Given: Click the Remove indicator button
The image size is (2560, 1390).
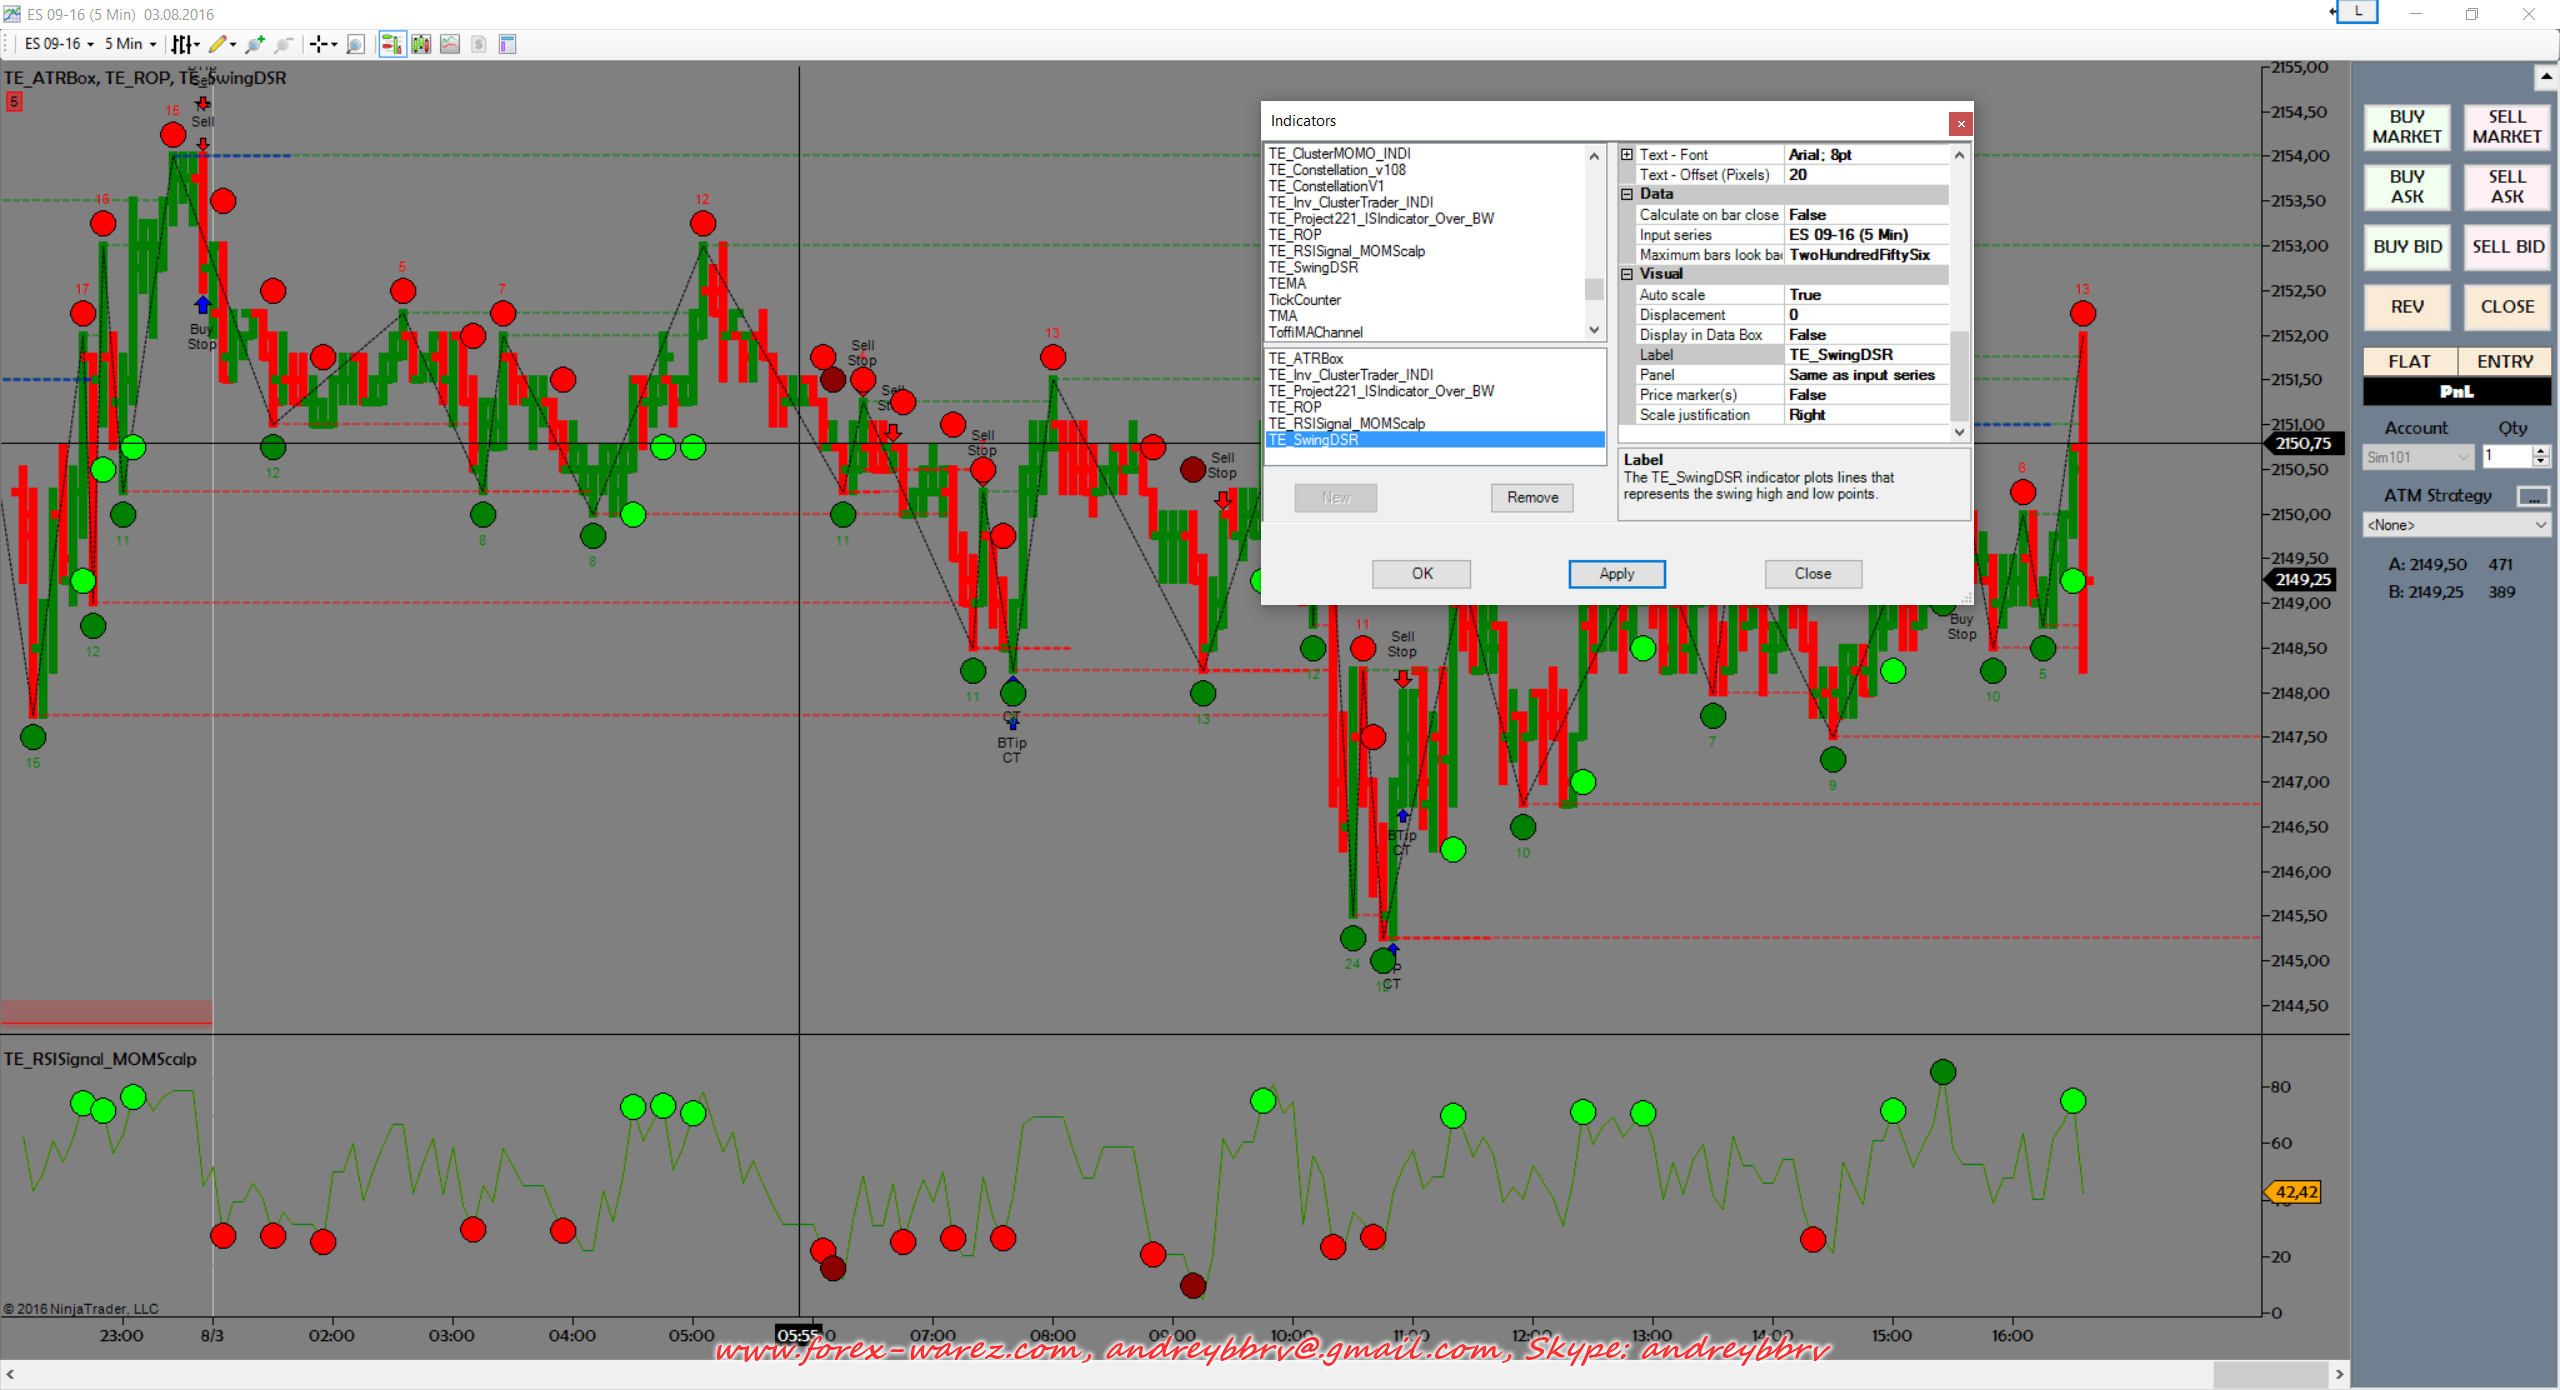Looking at the screenshot, I should coord(1531,498).
